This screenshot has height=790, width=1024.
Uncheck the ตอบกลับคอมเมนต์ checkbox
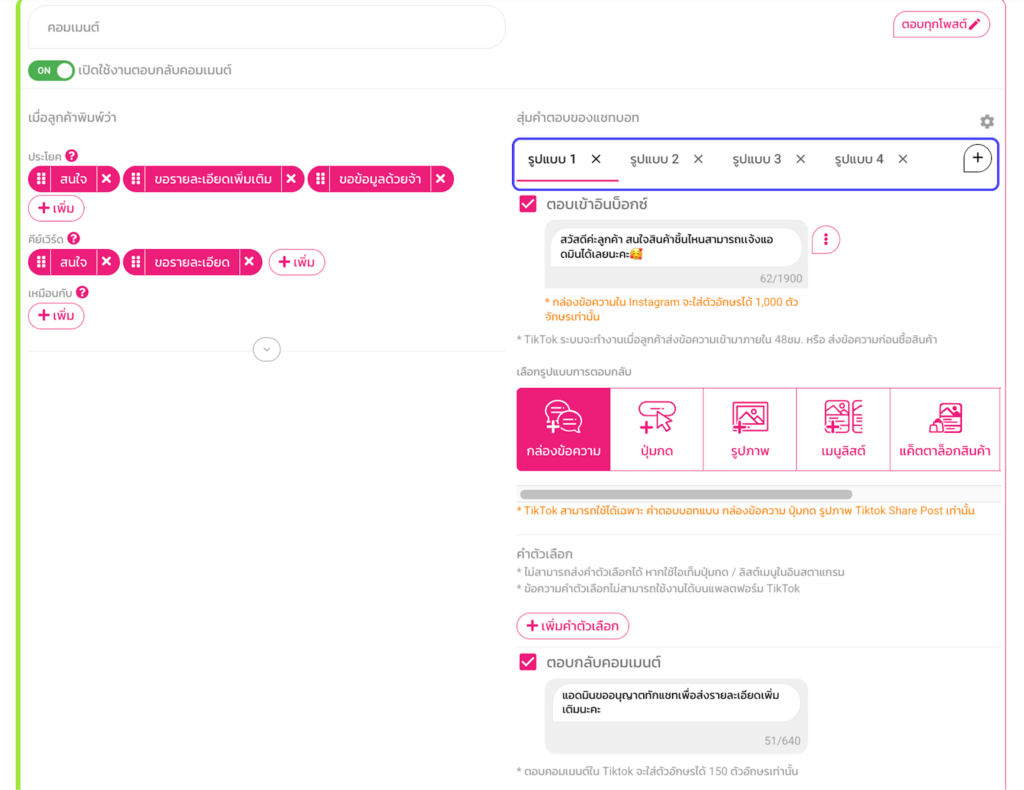(x=528, y=662)
